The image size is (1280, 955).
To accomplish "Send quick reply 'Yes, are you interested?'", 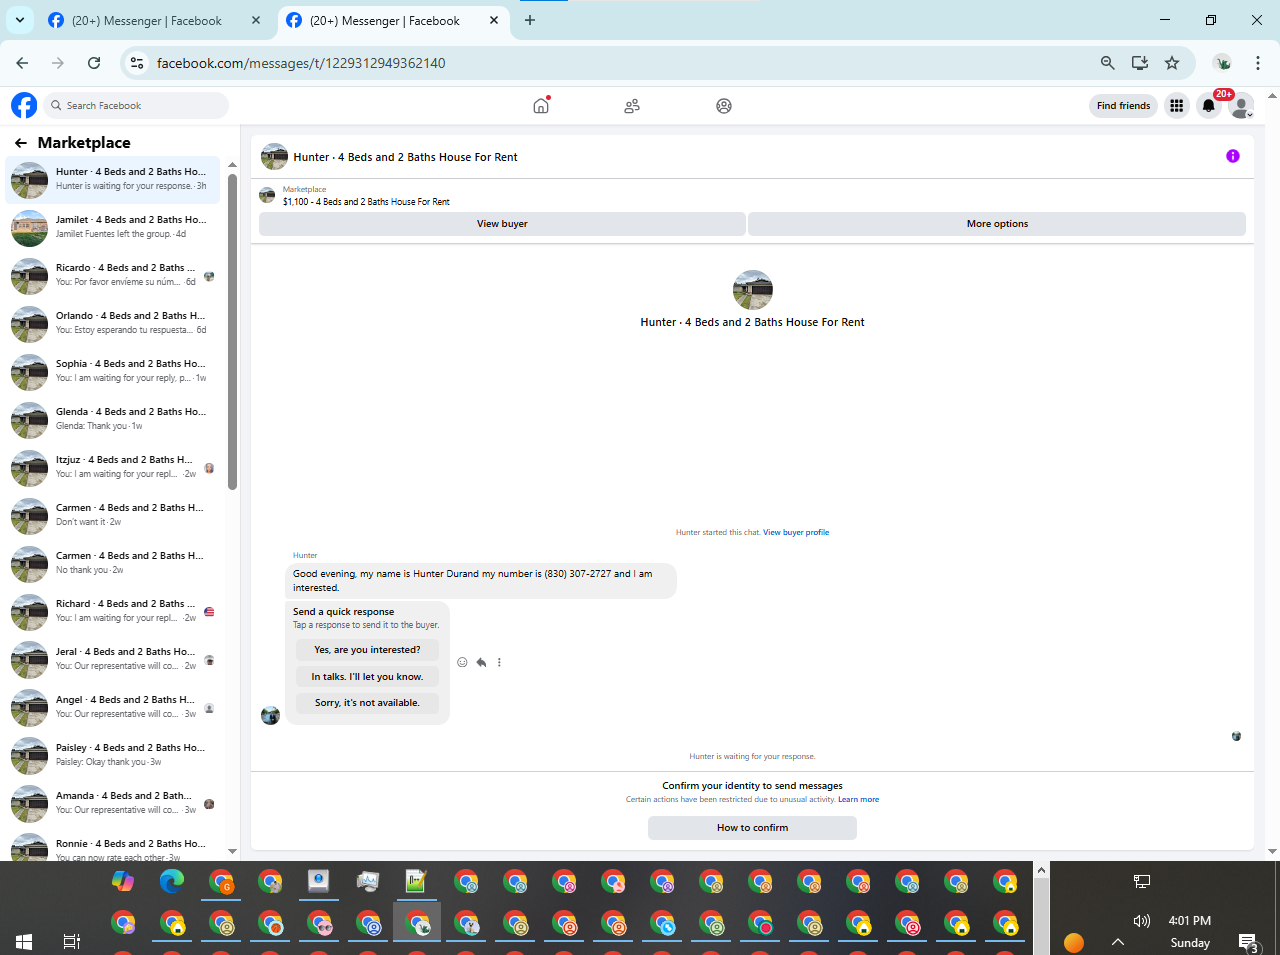I will [x=367, y=650].
